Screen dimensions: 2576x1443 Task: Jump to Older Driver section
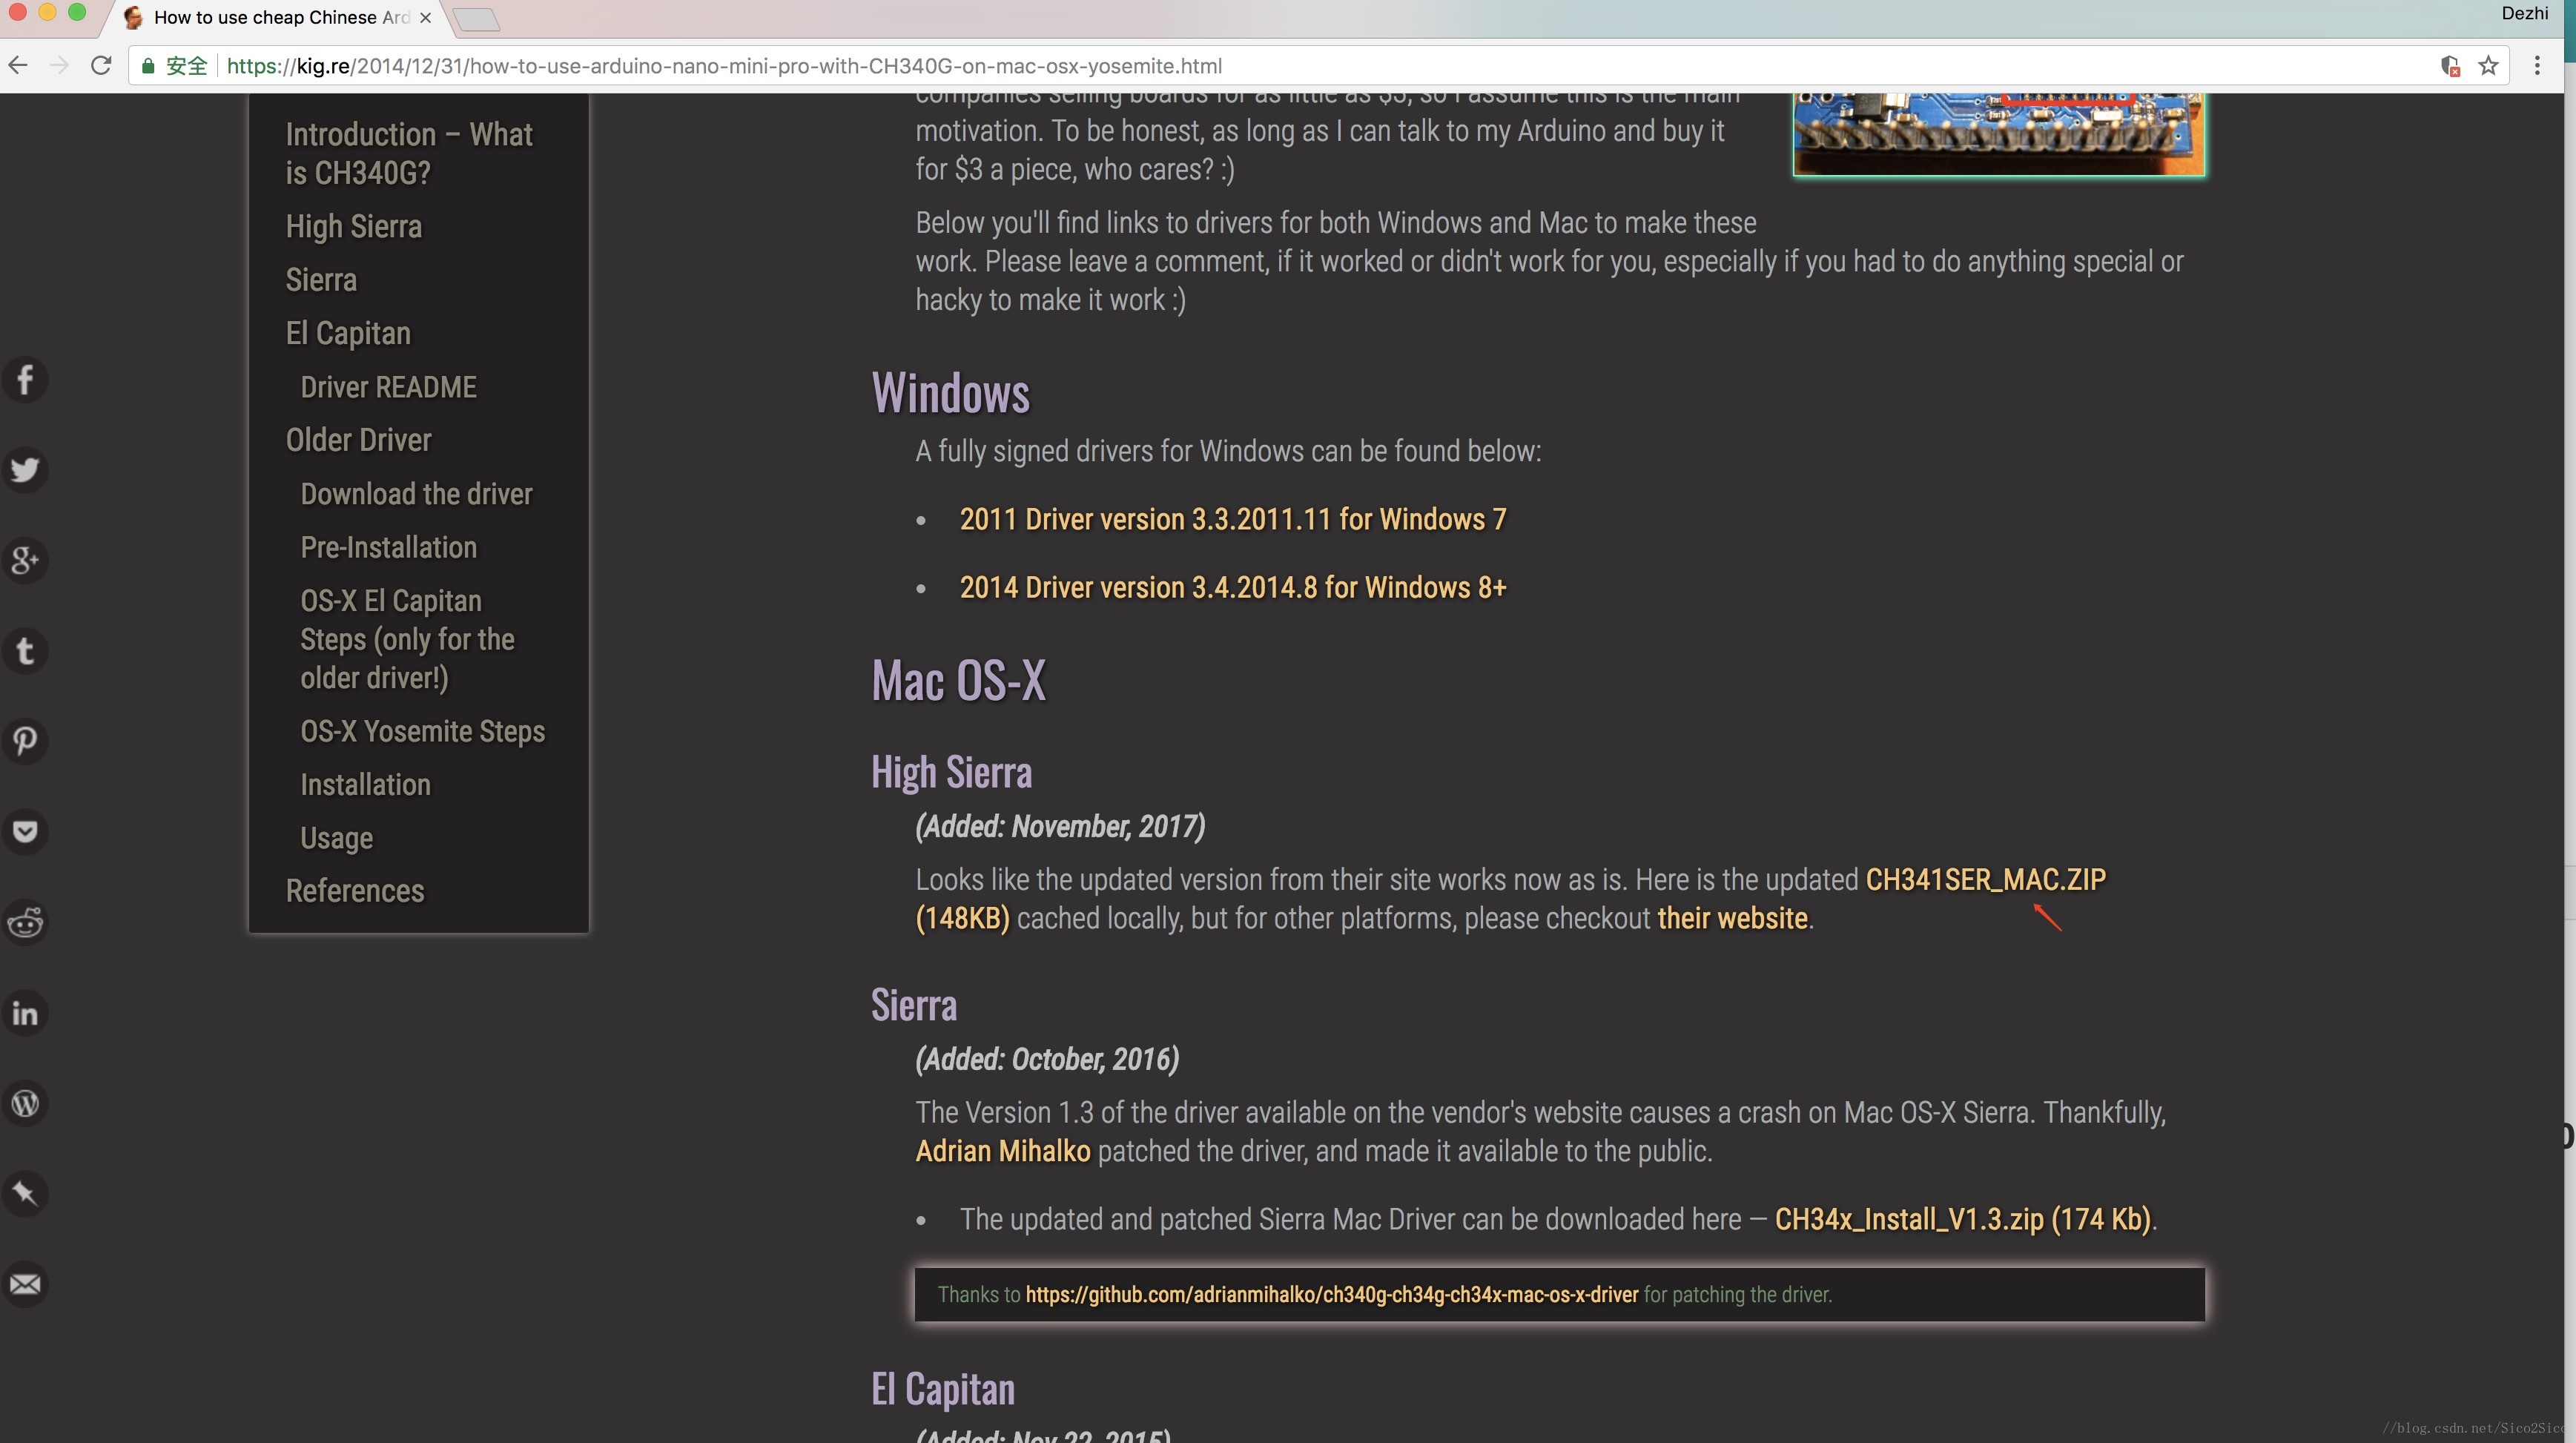point(358,440)
